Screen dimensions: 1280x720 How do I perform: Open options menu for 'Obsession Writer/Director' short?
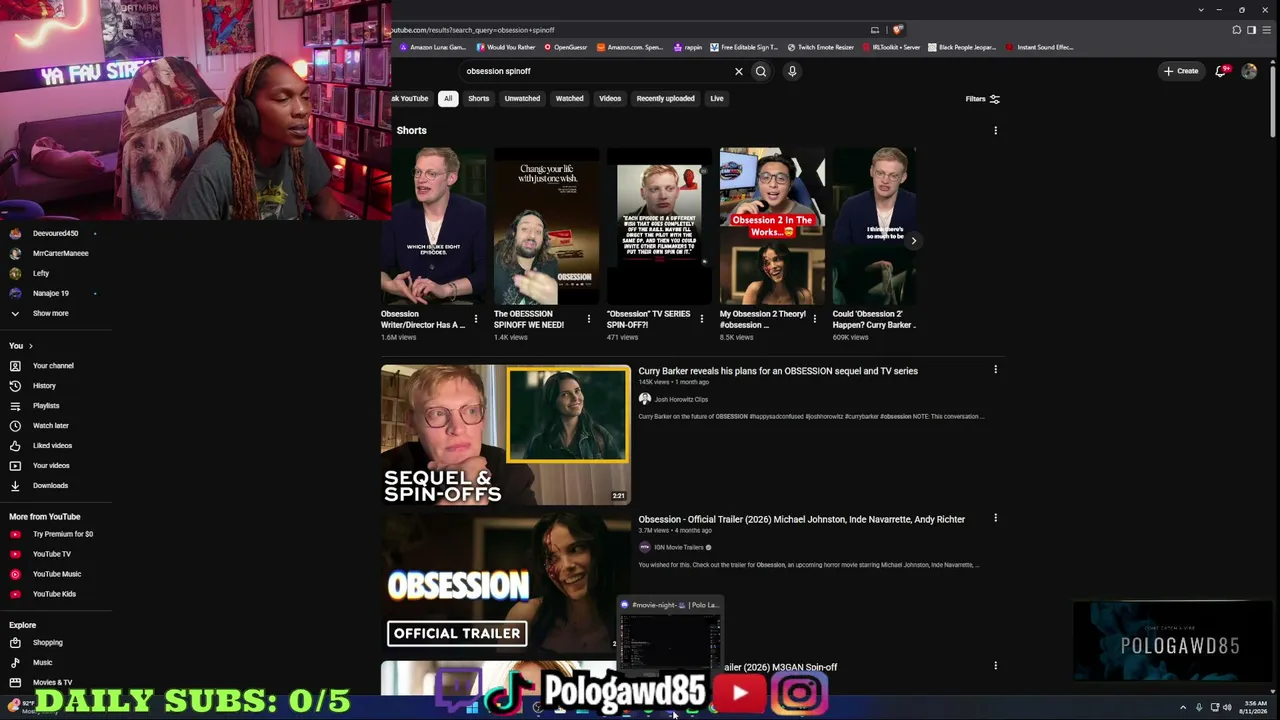click(x=476, y=319)
